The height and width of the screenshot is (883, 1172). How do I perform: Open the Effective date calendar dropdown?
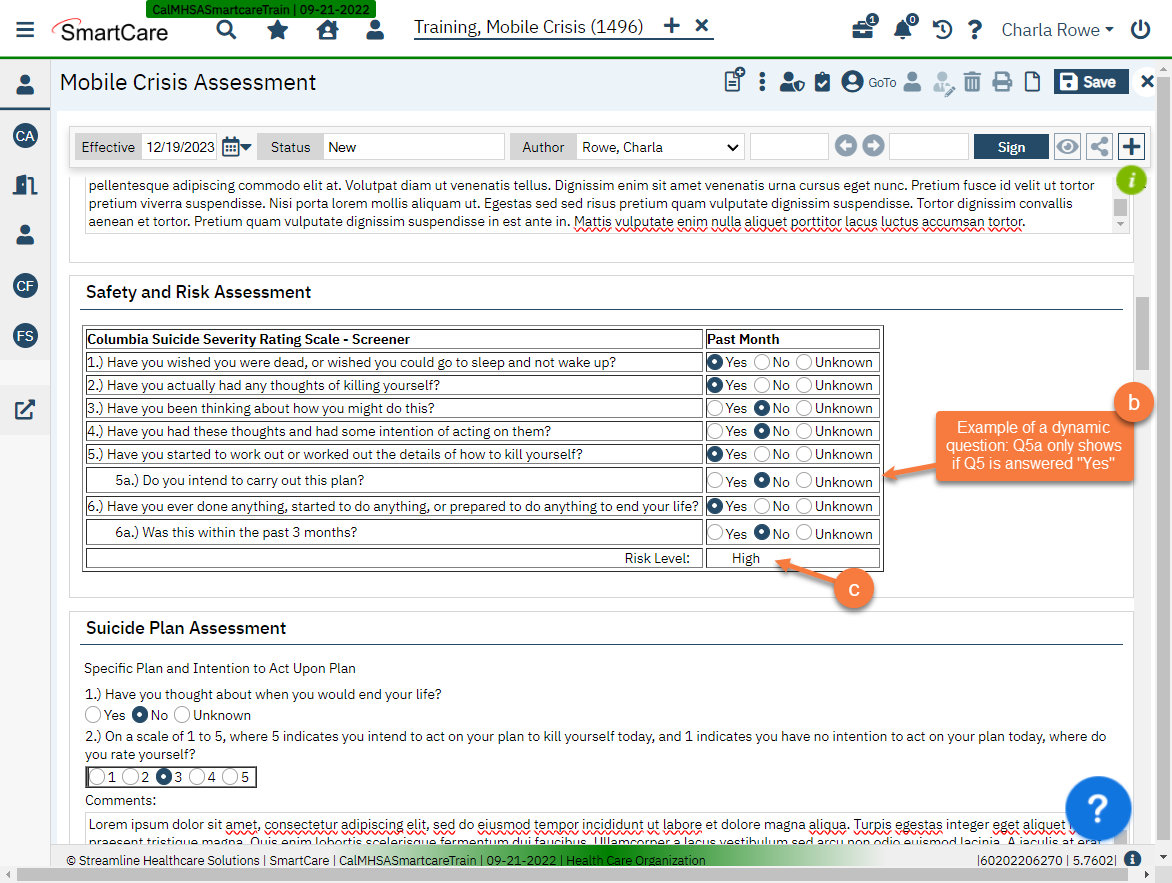(x=237, y=146)
